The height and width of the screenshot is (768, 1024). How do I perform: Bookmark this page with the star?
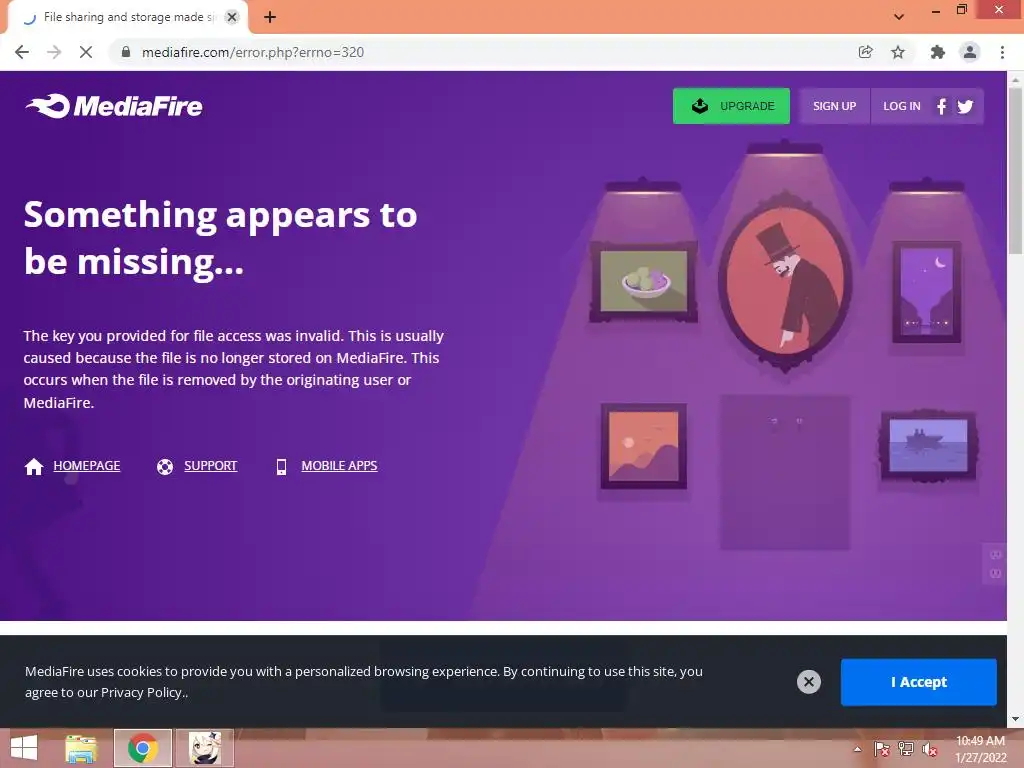pyautogui.click(x=898, y=52)
